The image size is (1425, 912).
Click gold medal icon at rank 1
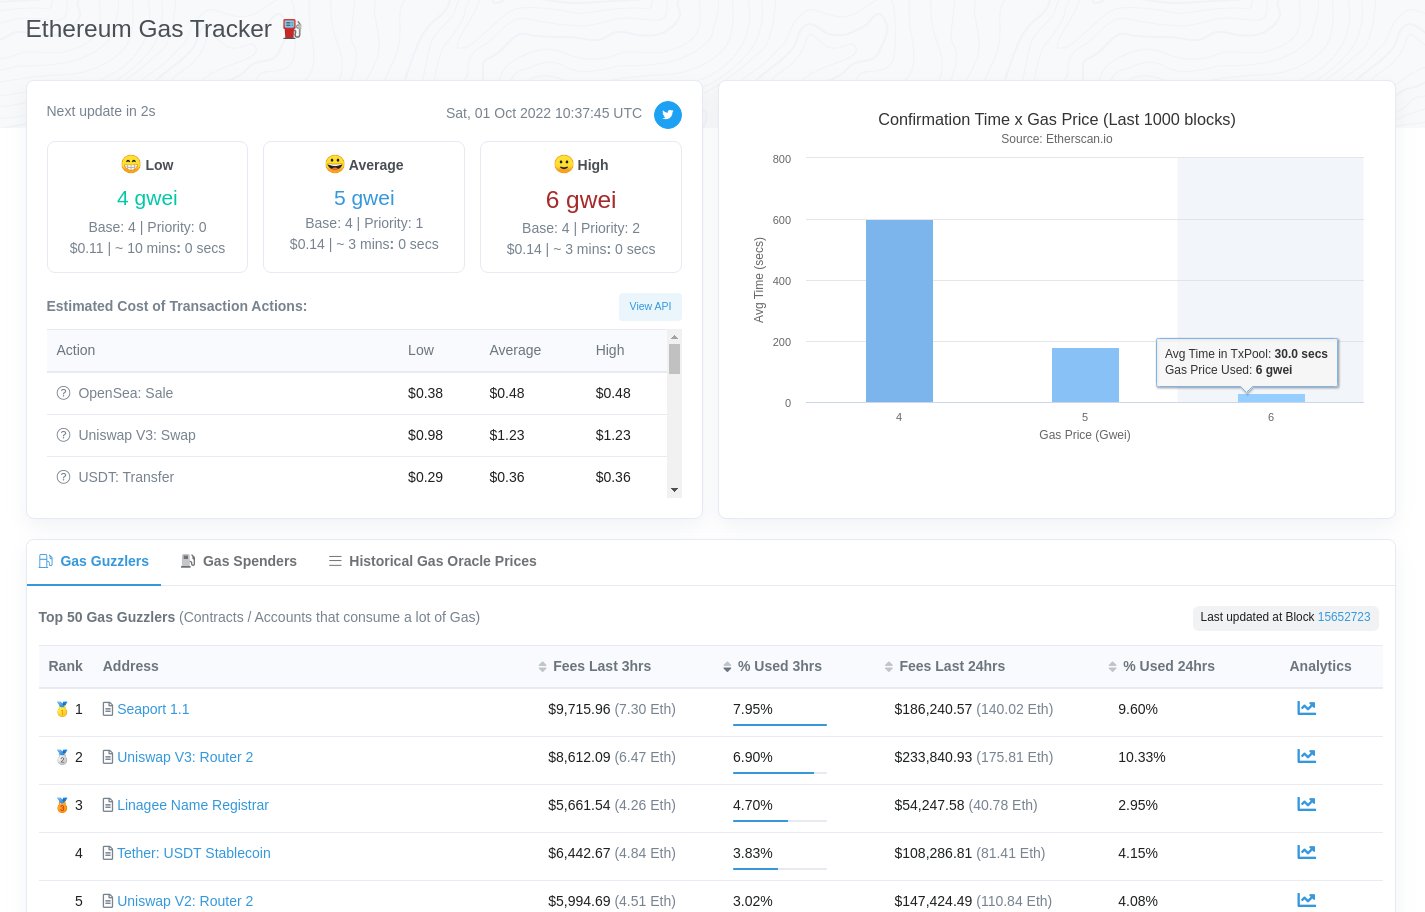coord(62,709)
